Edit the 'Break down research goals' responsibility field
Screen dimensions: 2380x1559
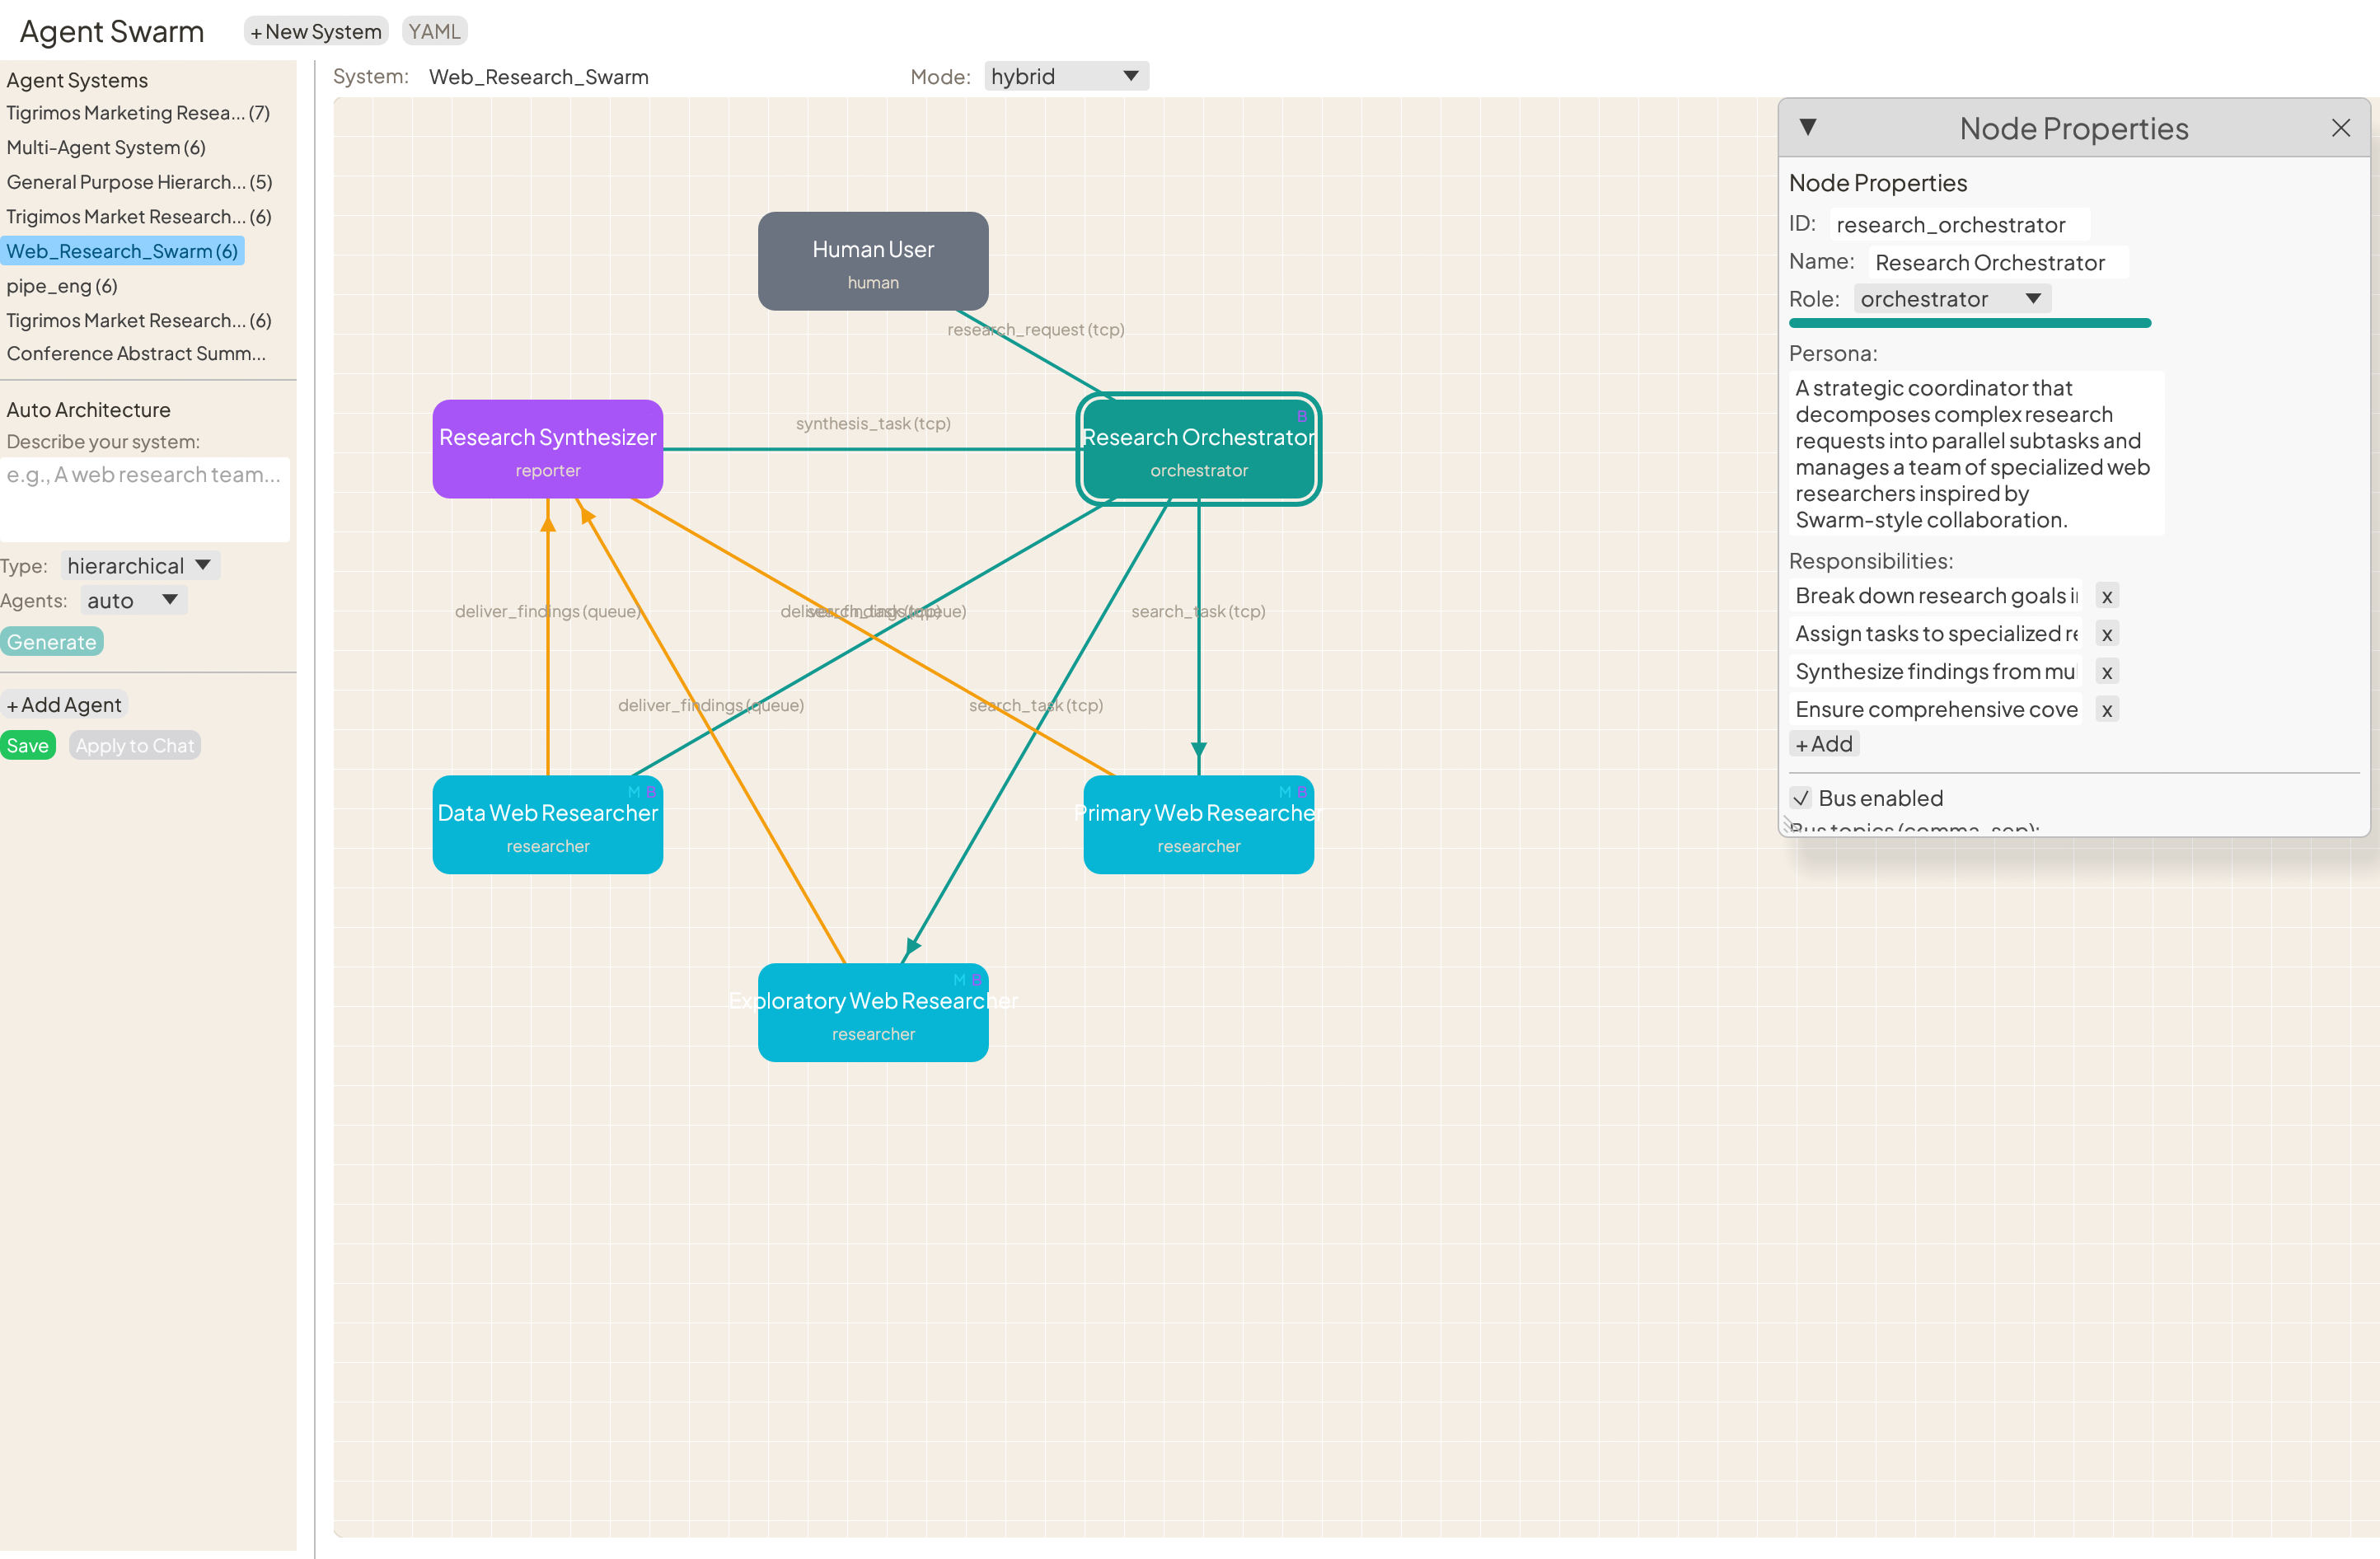coord(1935,596)
